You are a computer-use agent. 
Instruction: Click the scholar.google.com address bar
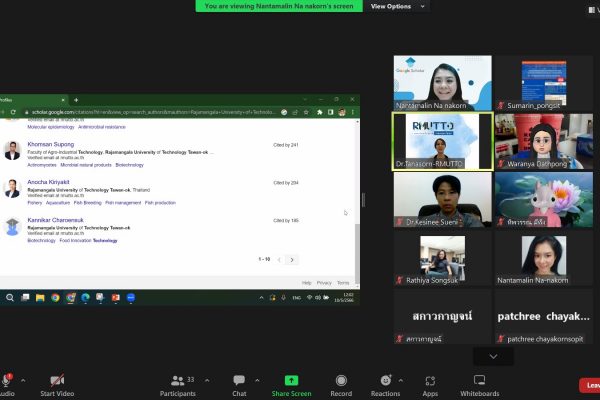[152, 112]
